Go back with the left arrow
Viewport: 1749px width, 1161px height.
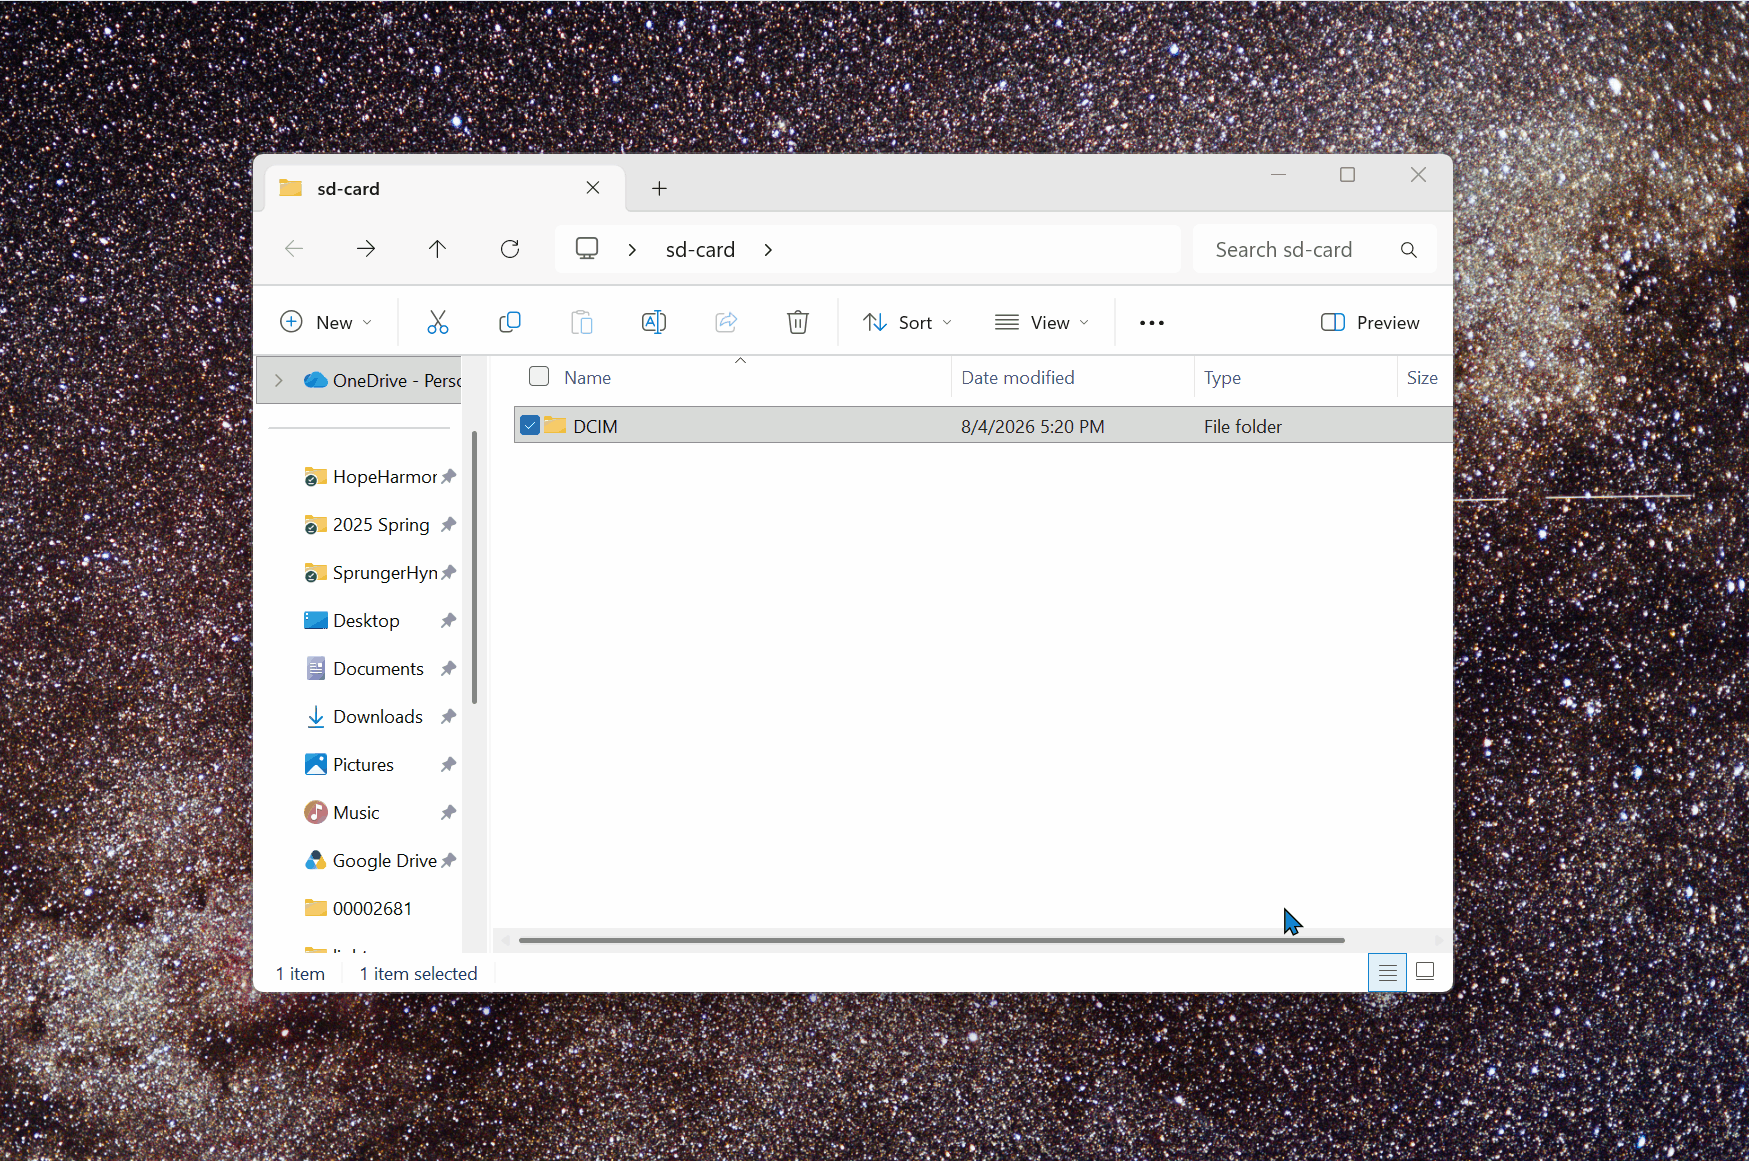294,249
